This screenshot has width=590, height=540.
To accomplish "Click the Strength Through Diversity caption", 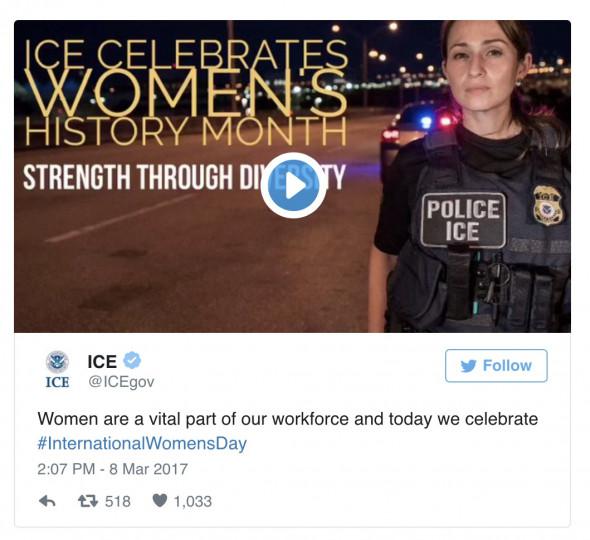I will coord(184,177).
